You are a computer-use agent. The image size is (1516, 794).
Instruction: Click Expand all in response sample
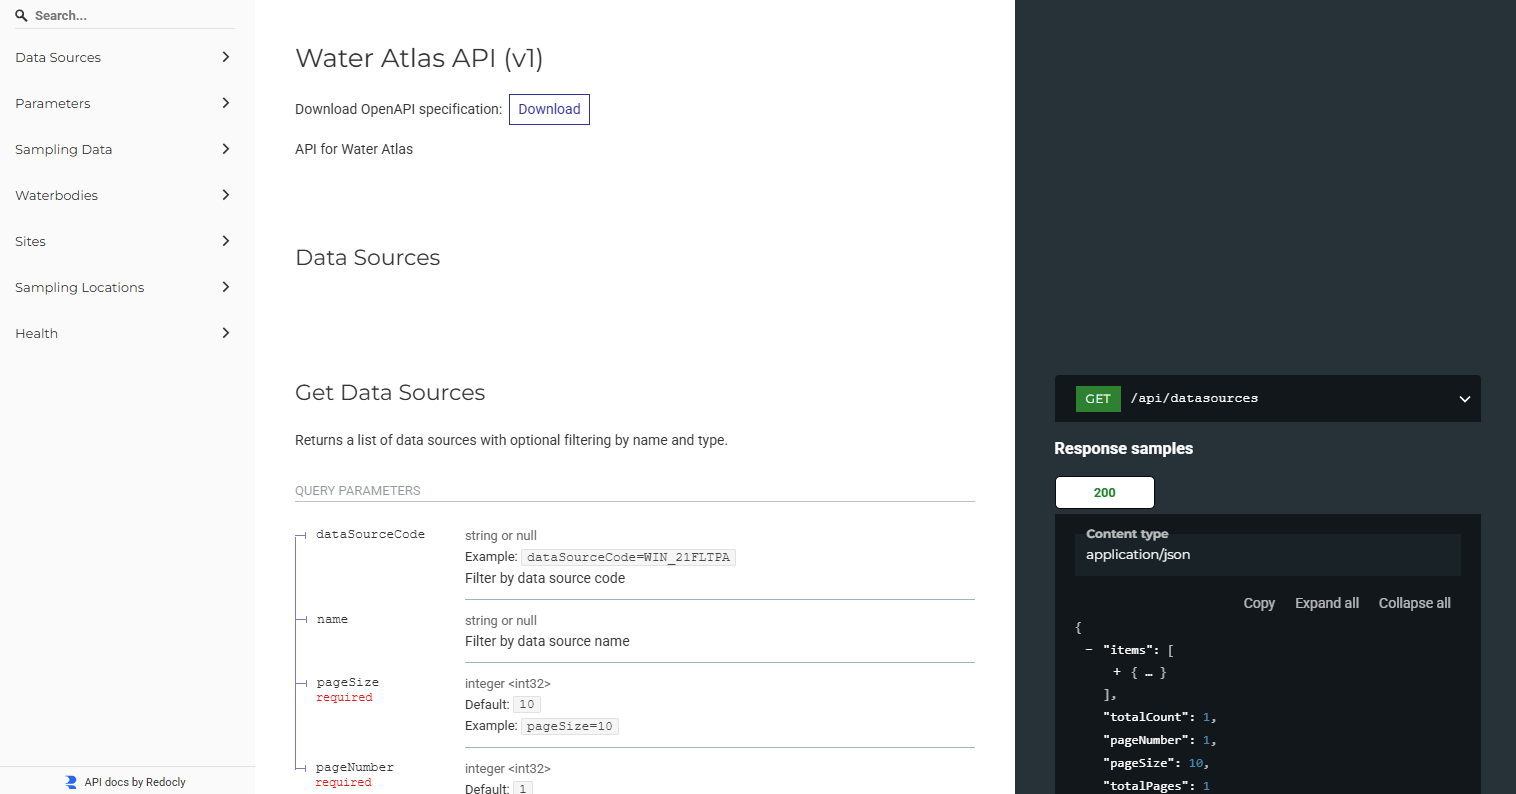1326,603
